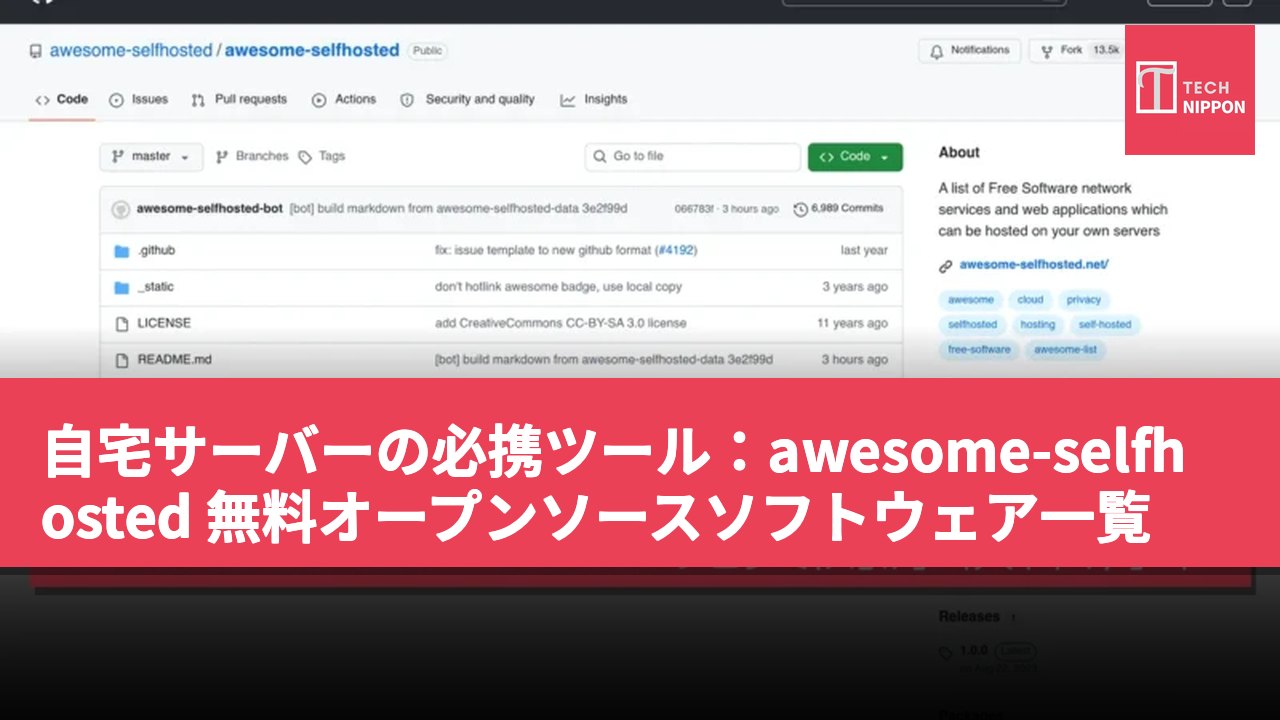This screenshot has height=720, width=1280.
Task: Visit awesome-selfhosted.net website link
Action: click(1034, 265)
